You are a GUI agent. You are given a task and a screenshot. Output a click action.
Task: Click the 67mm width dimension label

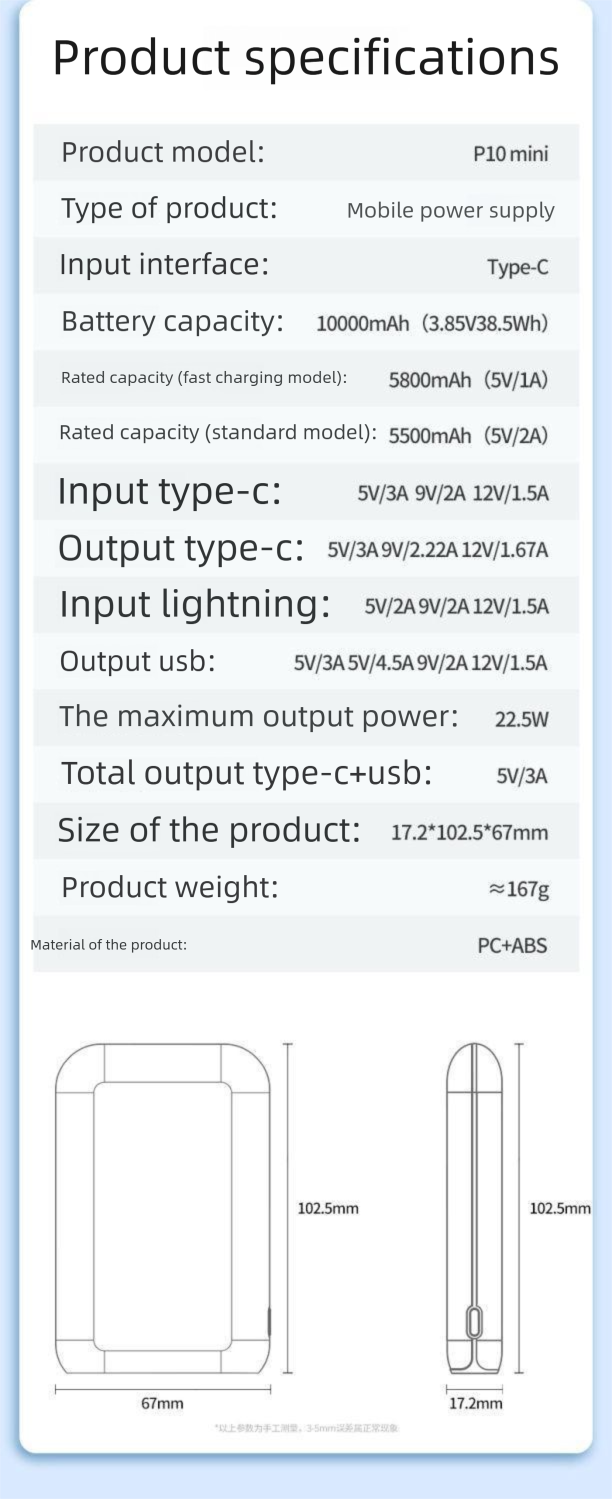(162, 1403)
